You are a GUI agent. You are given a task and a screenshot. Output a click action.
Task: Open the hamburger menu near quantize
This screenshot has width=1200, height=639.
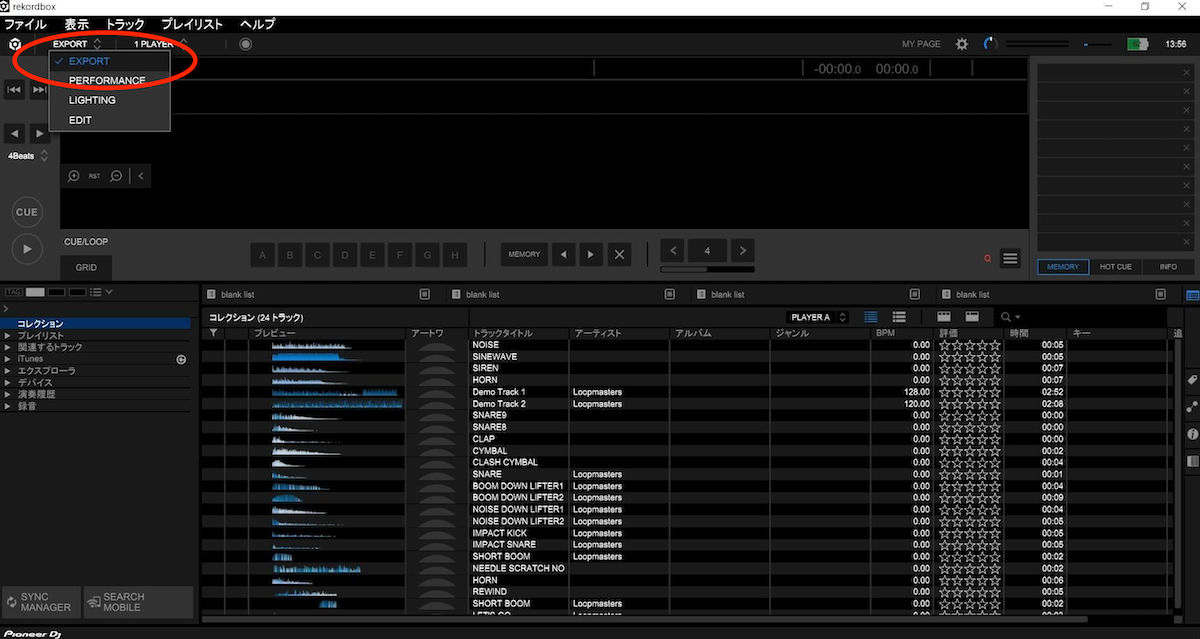click(1010, 259)
